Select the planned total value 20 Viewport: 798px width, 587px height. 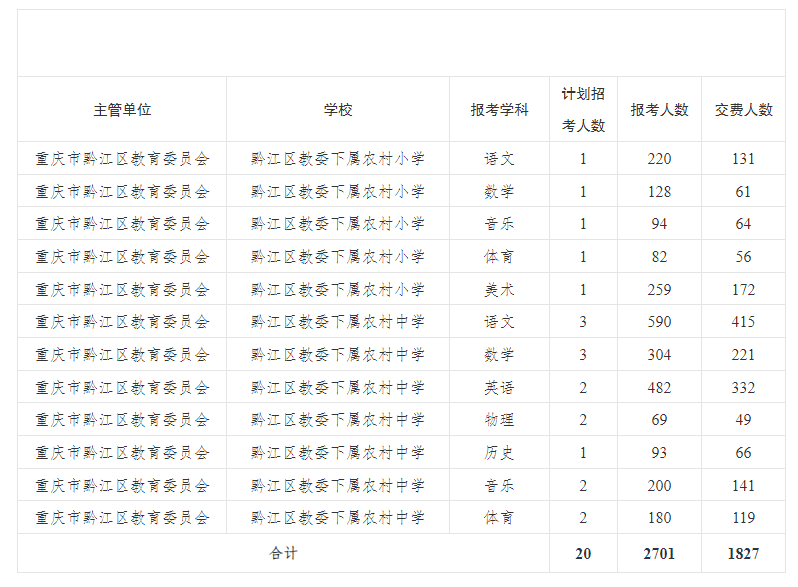(583, 553)
